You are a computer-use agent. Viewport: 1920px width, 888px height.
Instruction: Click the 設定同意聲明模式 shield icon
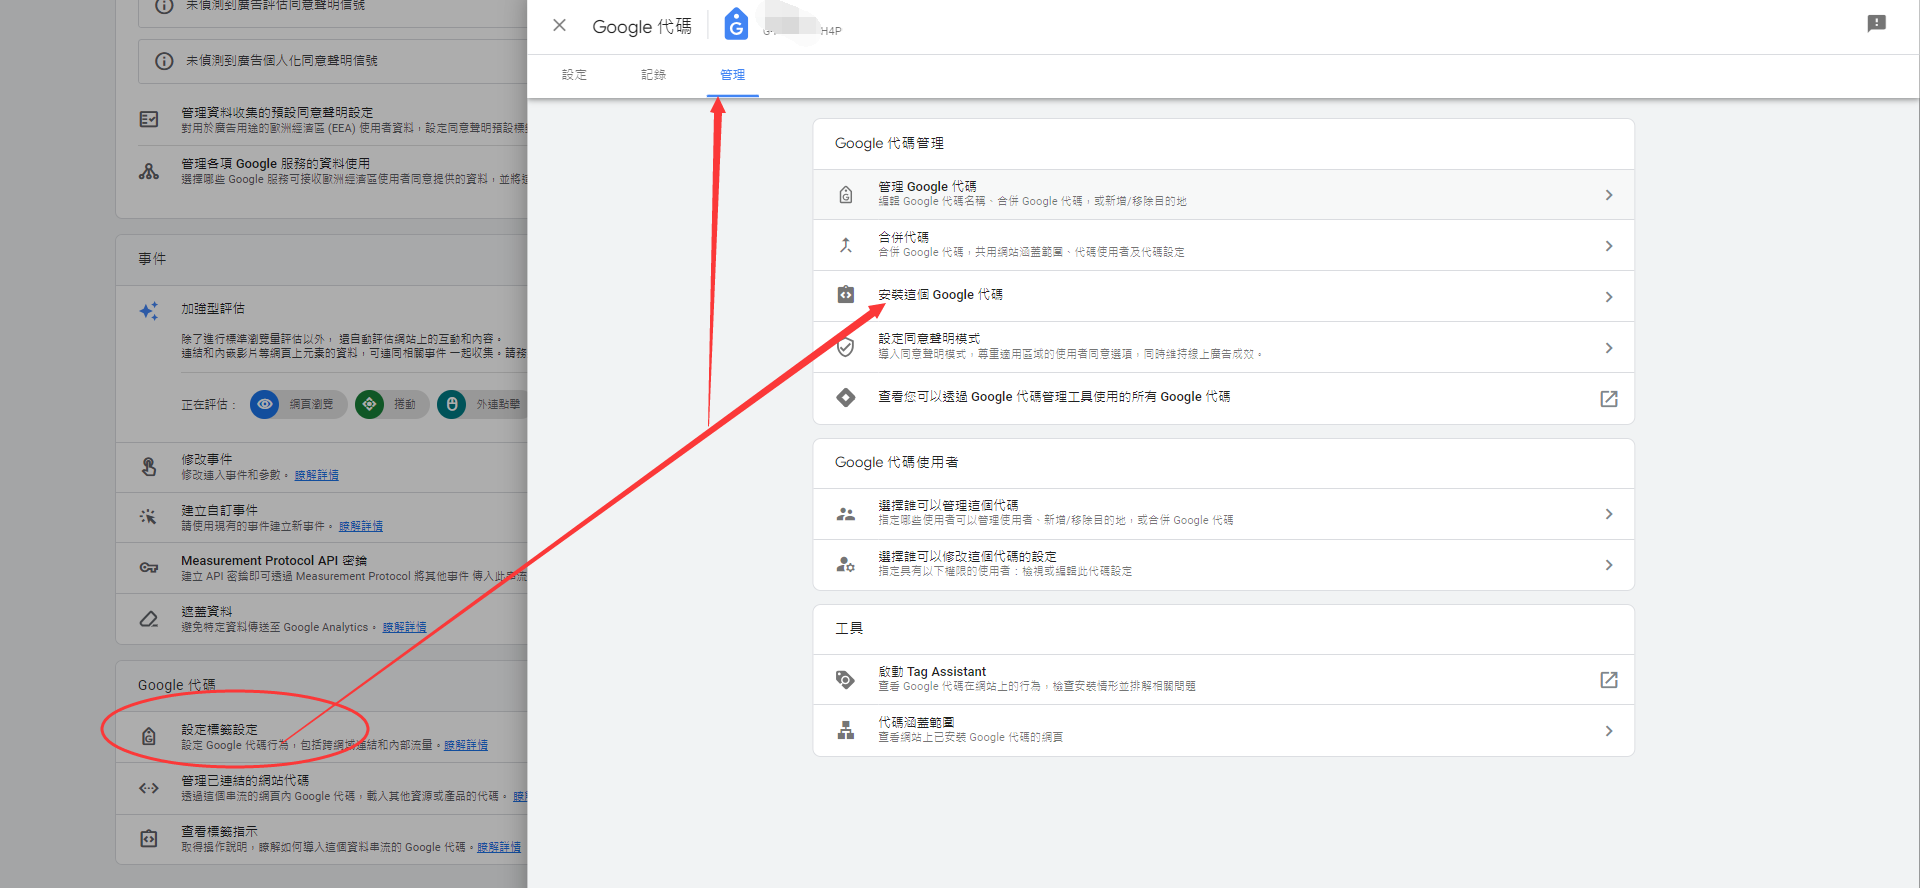(x=846, y=347)
